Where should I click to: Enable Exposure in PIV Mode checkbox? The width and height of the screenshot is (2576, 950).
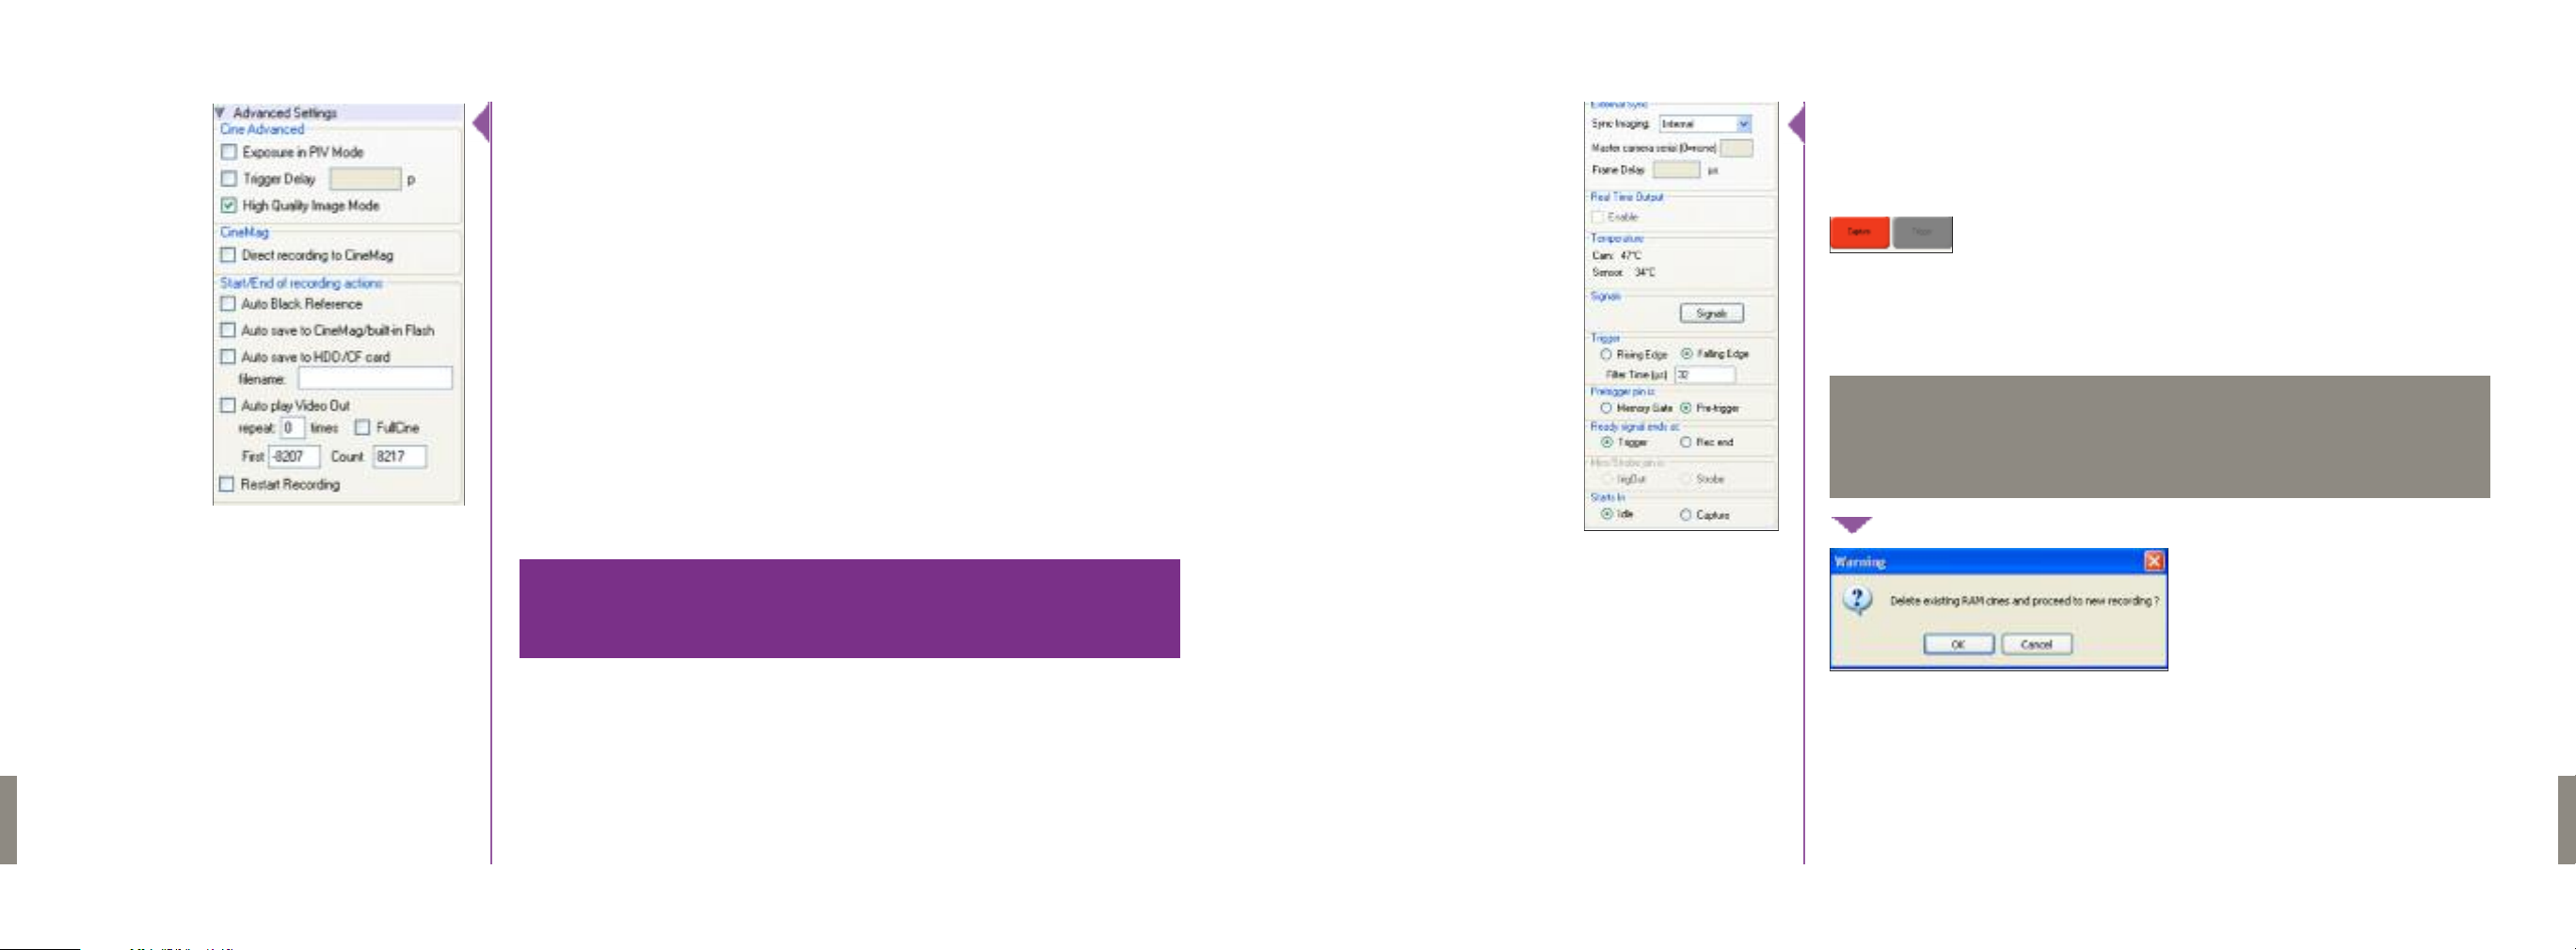tap(229, 152)
